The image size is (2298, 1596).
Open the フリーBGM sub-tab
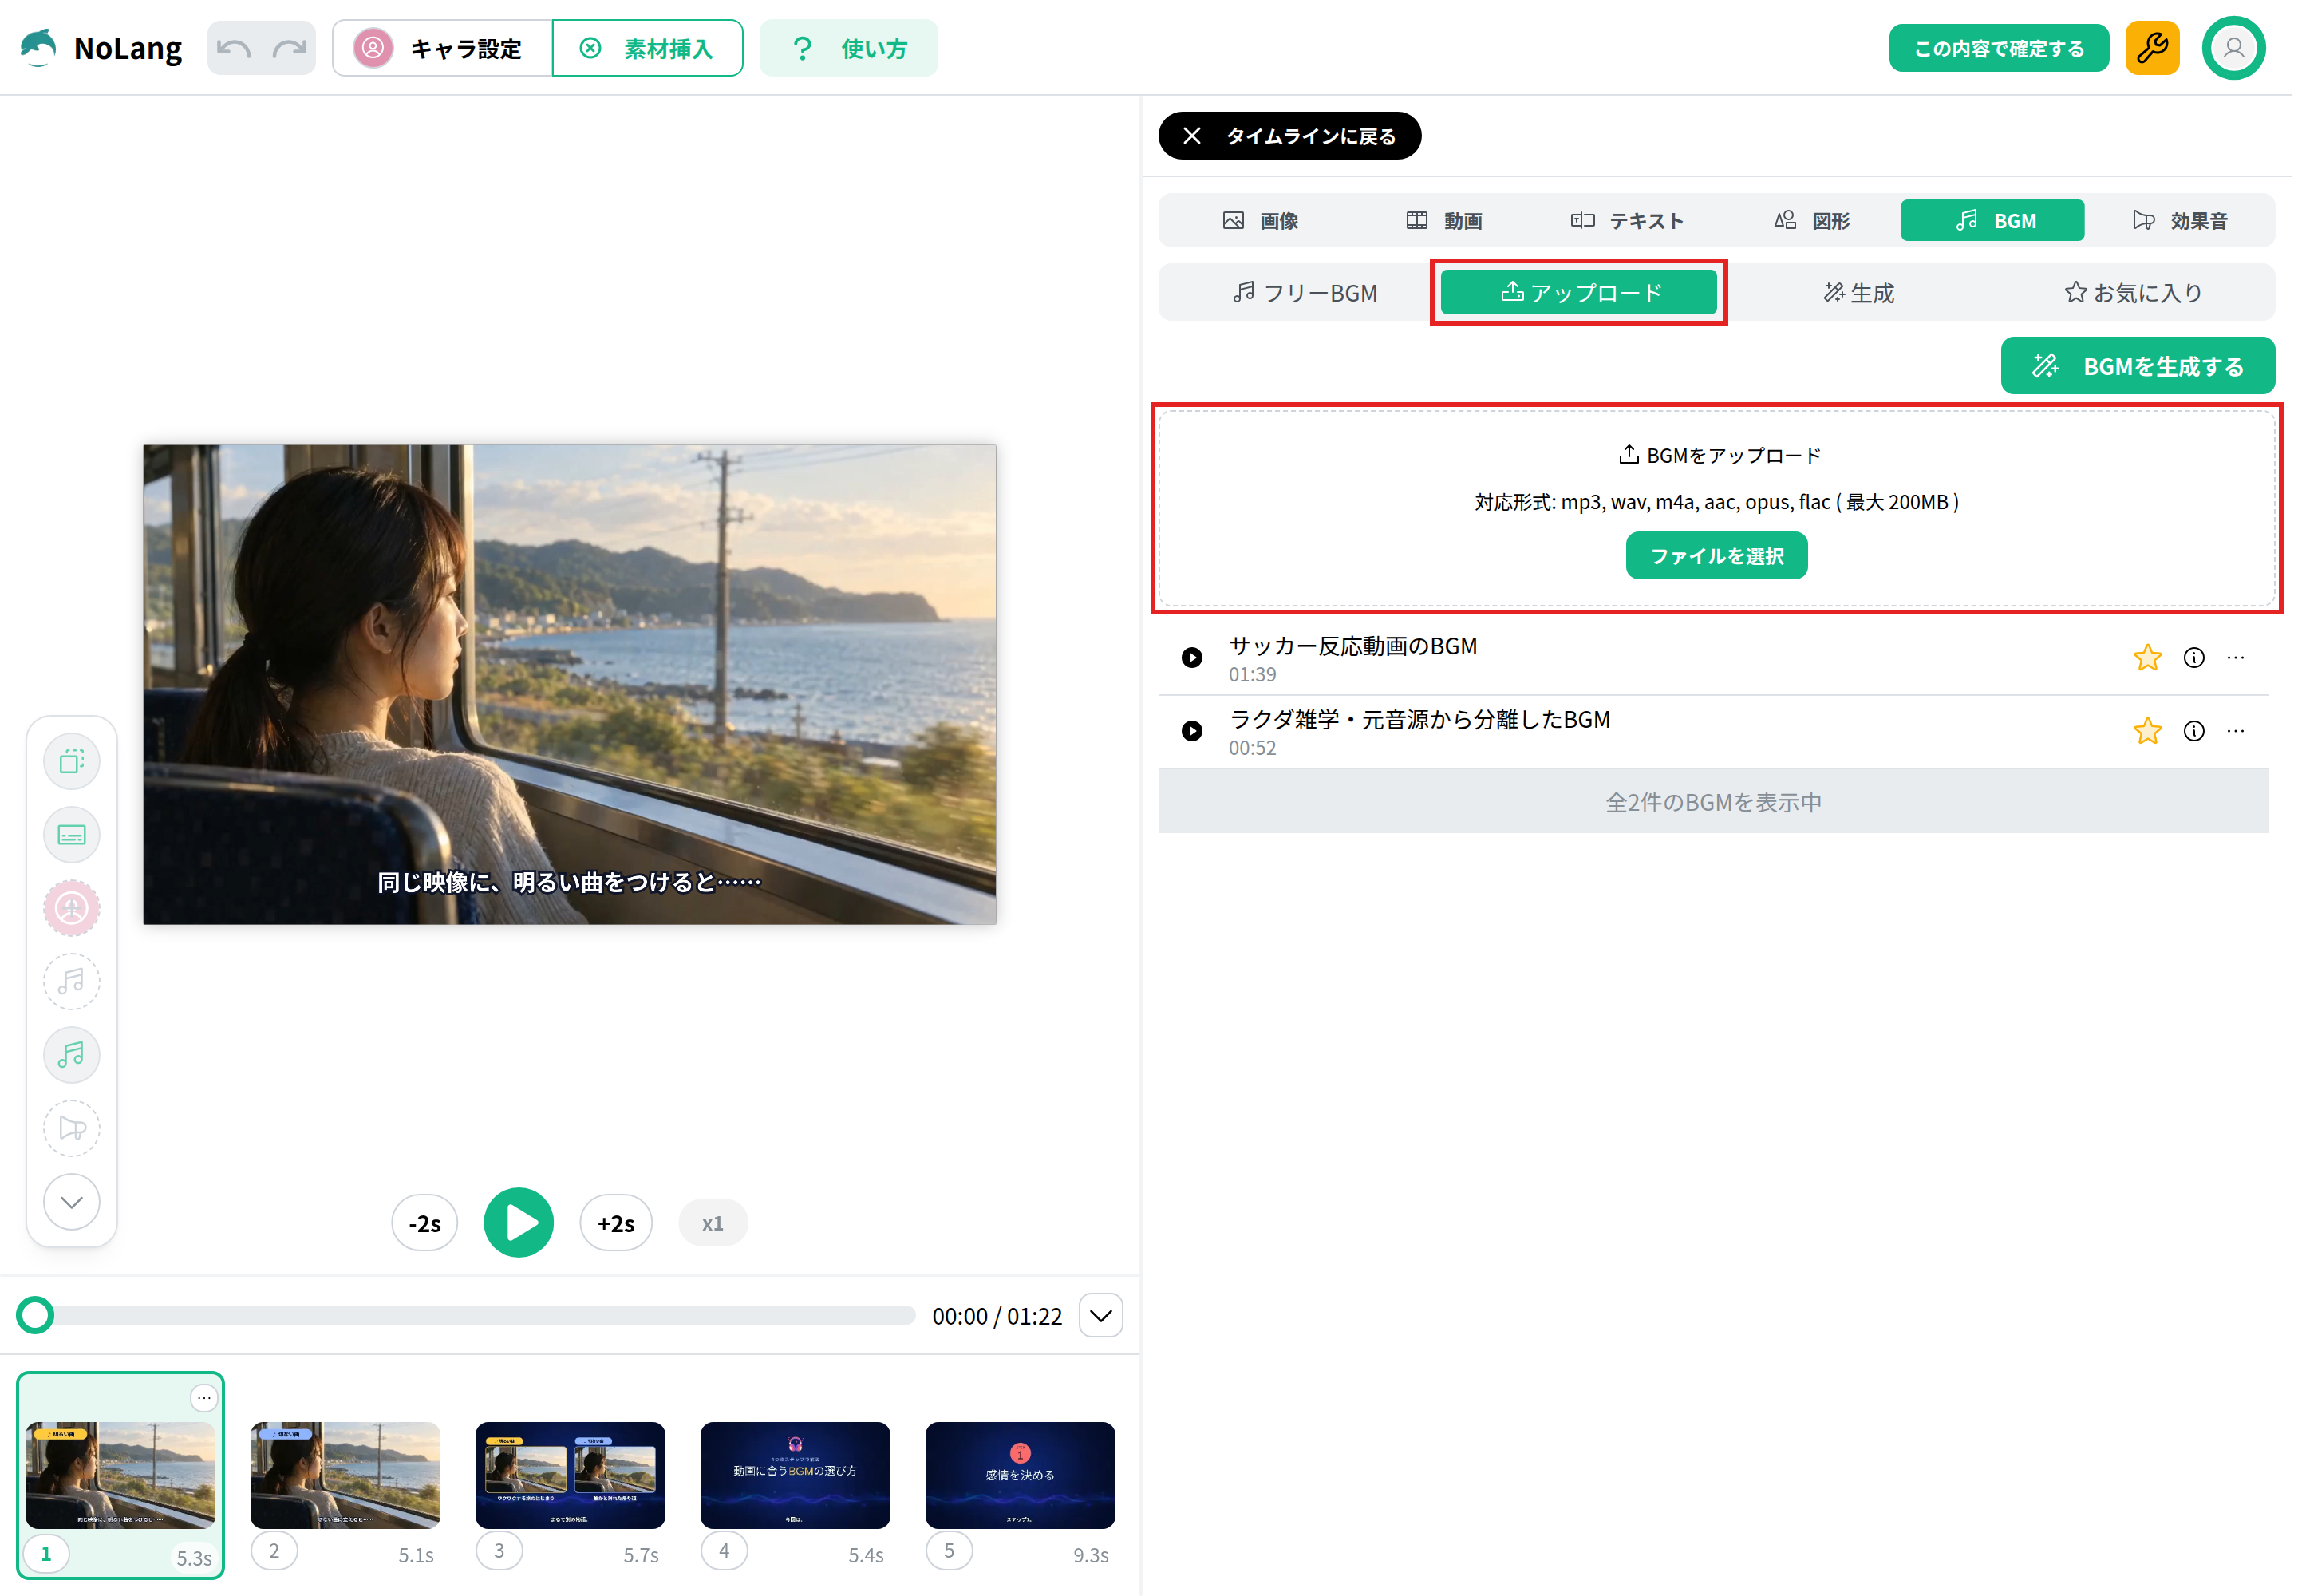pos(1305,293)
